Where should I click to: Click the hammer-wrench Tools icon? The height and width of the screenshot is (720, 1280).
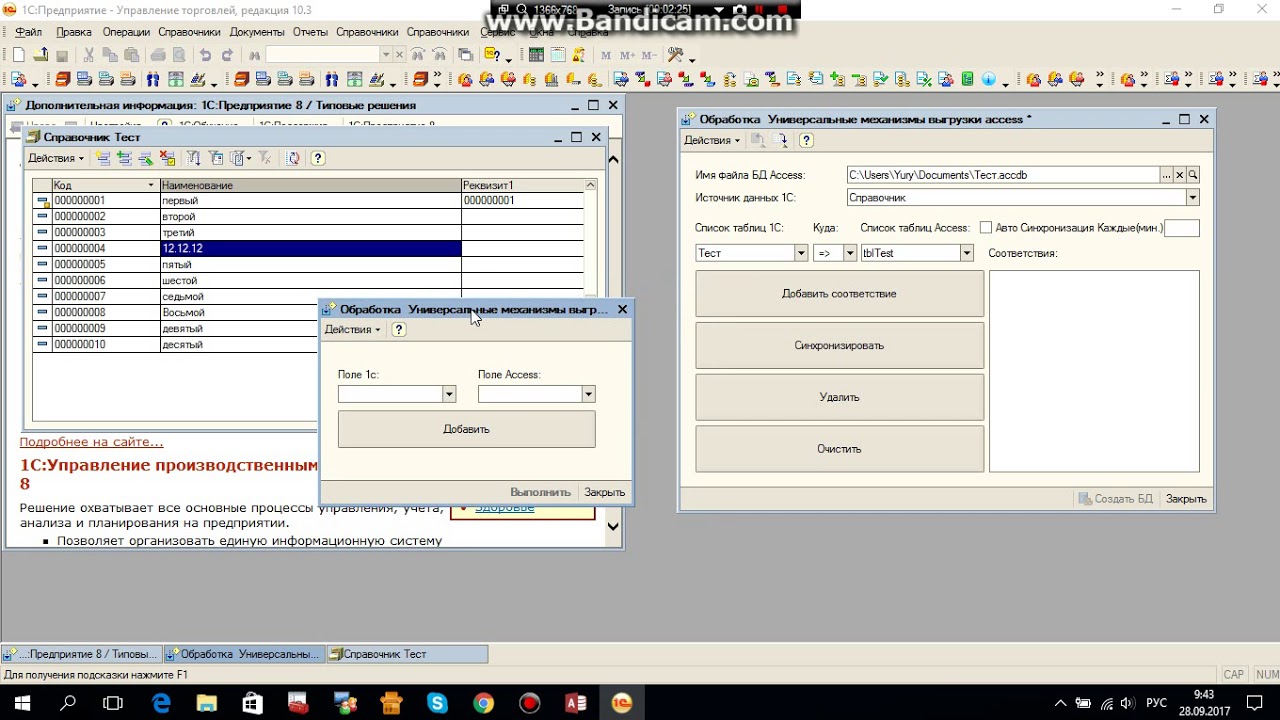coord(676,55)
